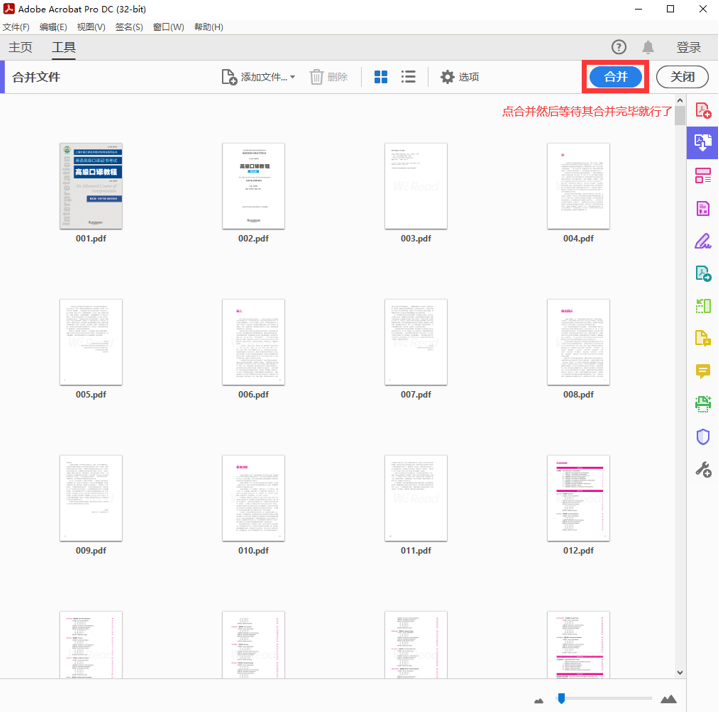The image size is (719, 712).
Task: Click the blue 合并 (Combine) button
Action: click(615, 77)
